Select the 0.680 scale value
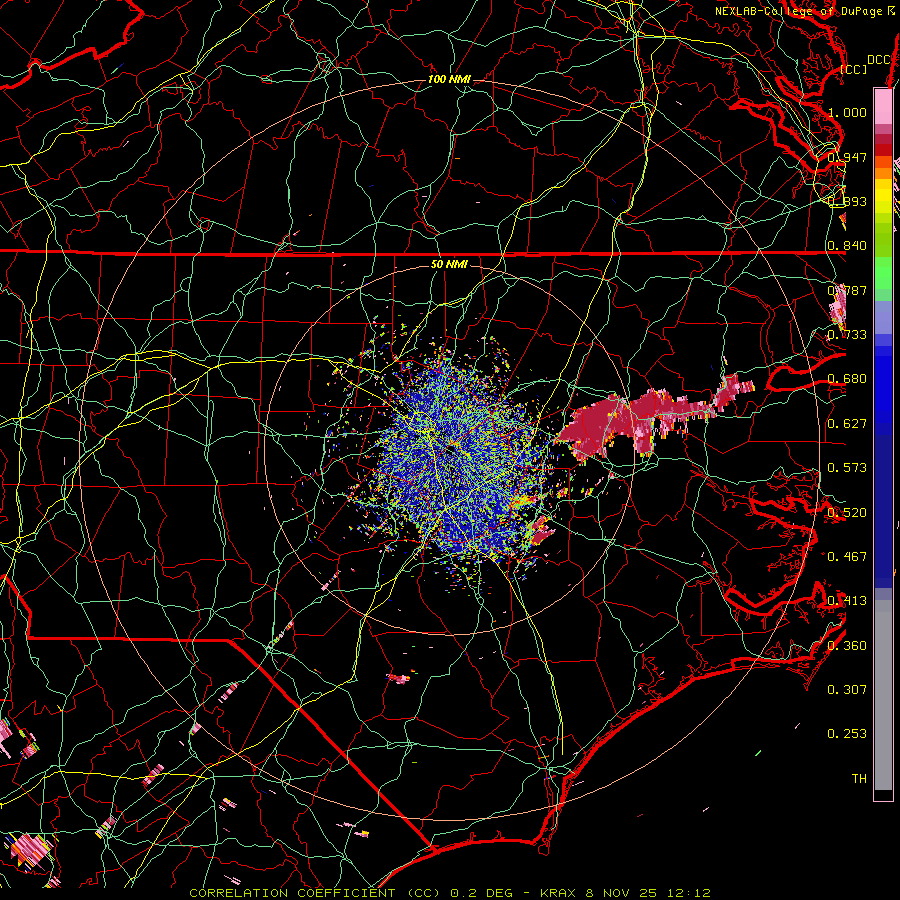 tap(847, 379)
